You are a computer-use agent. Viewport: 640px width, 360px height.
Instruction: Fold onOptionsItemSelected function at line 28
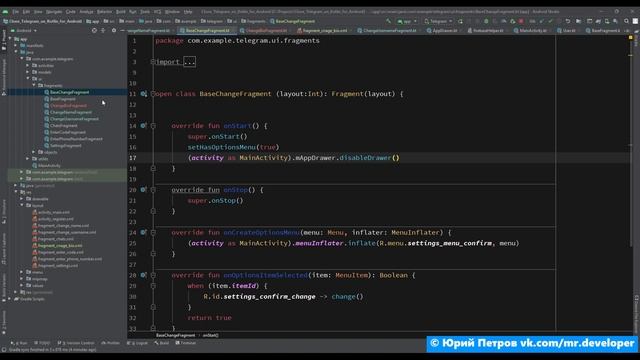pos(153,275)
